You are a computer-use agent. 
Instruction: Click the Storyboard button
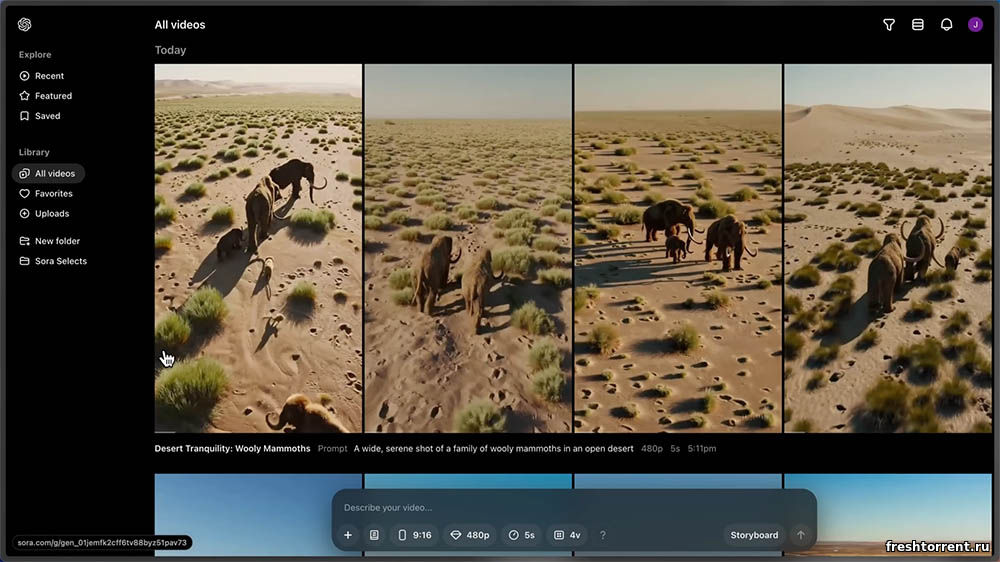point(754,535)
